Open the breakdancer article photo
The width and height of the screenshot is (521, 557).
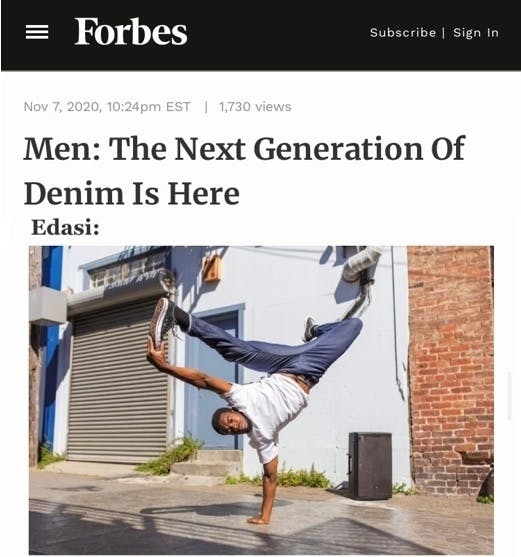(261, 400)
